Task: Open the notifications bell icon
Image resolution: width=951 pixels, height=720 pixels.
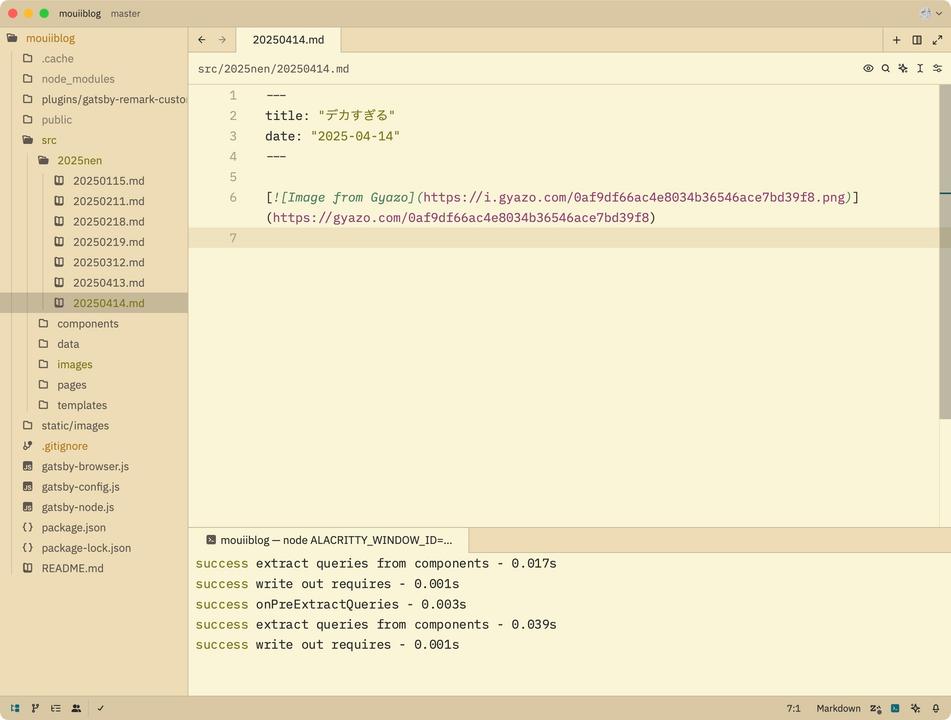Action: tap(936, 708)
